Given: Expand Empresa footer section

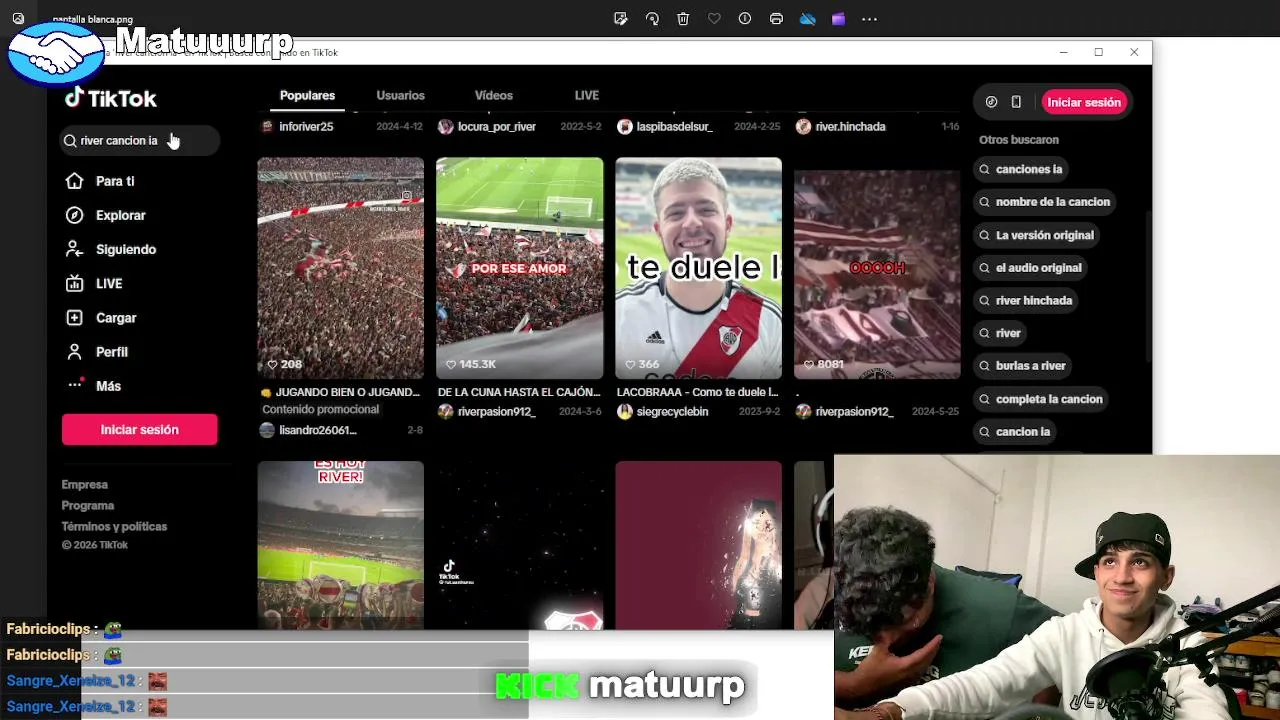Looking at the screenshot, I should pyautogui.click(x=84, y=485).
